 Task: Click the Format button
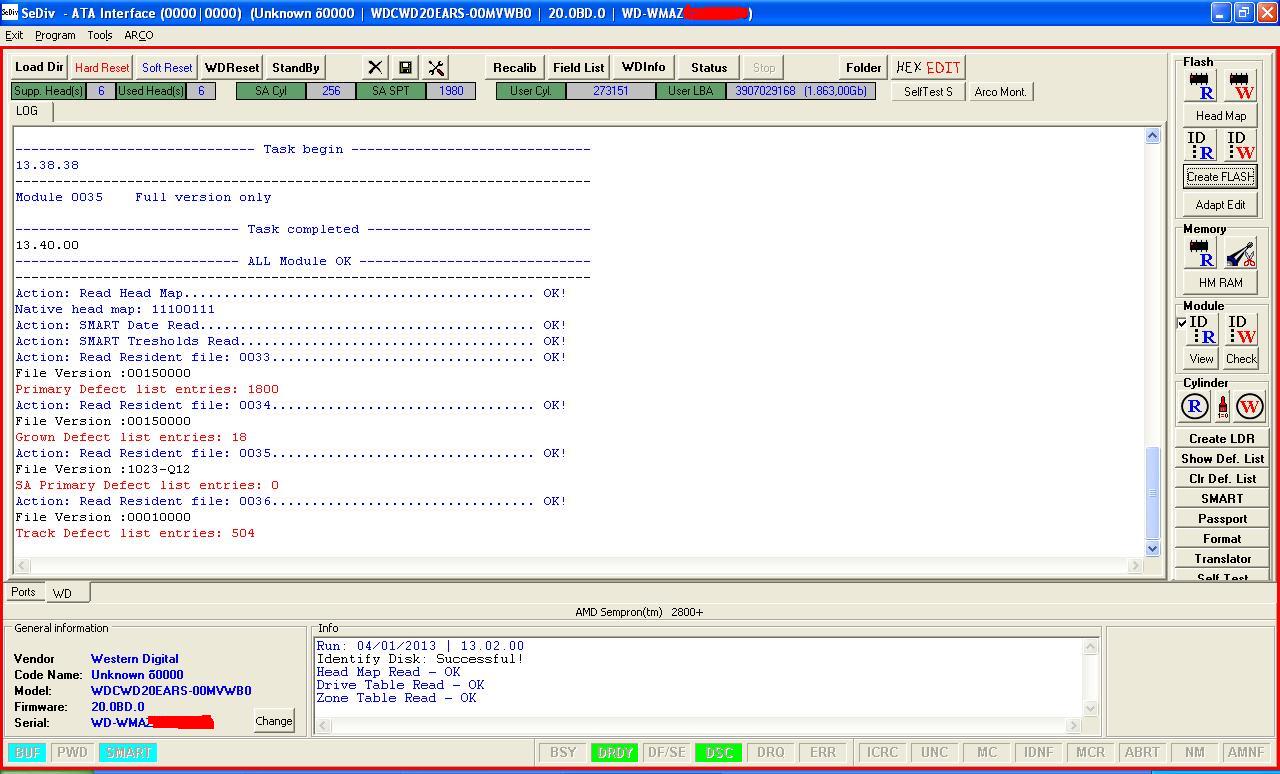coord(1222,538)
